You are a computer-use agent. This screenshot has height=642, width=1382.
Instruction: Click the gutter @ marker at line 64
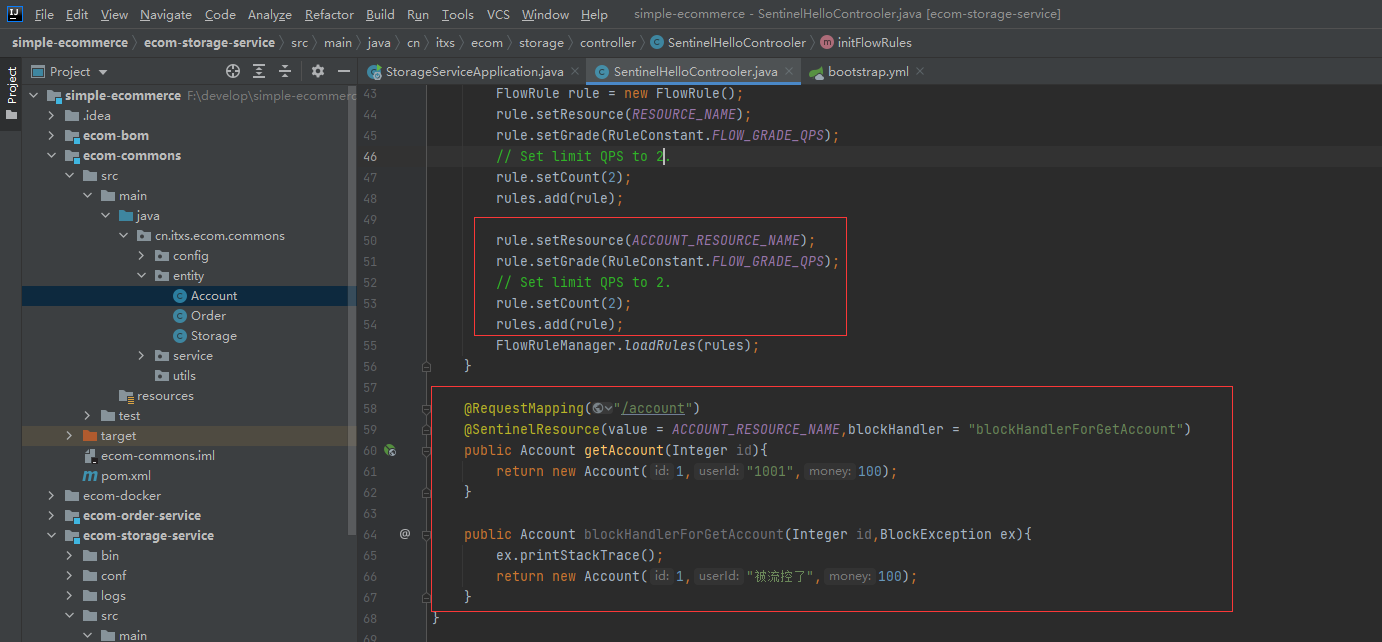[405, 534]
